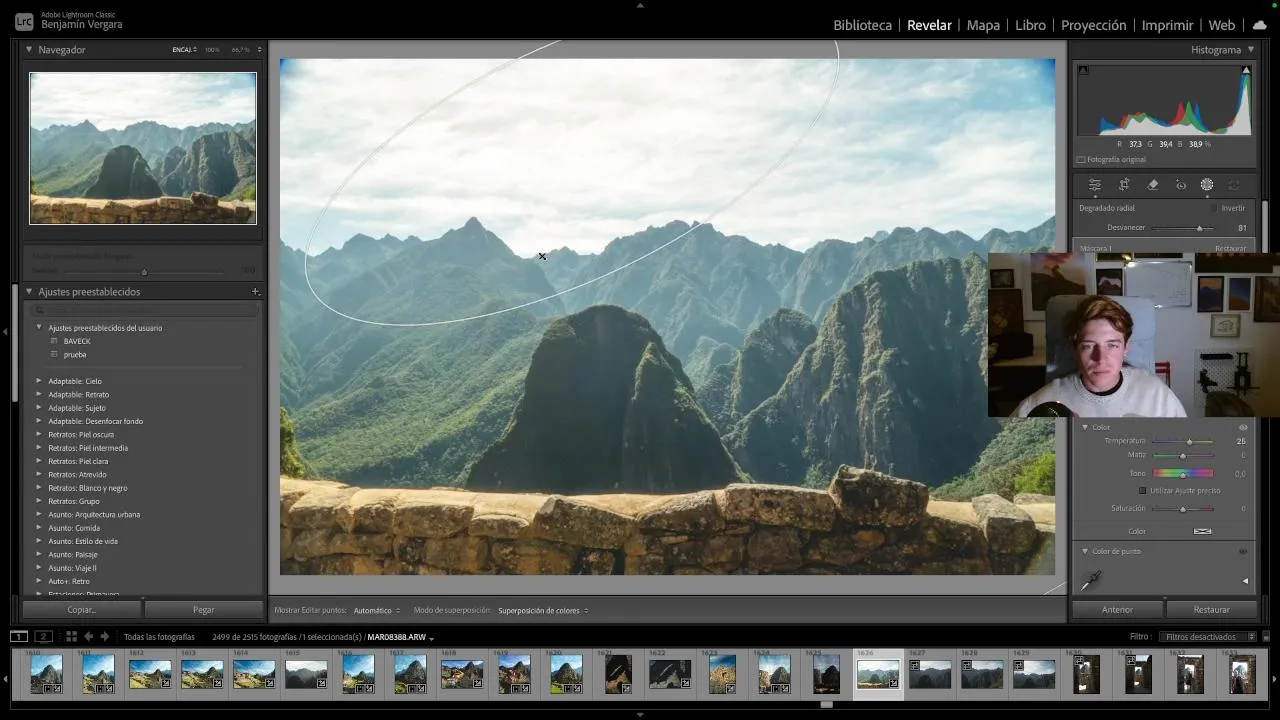Collapse the Navegador panel

[x=29, y=49]
